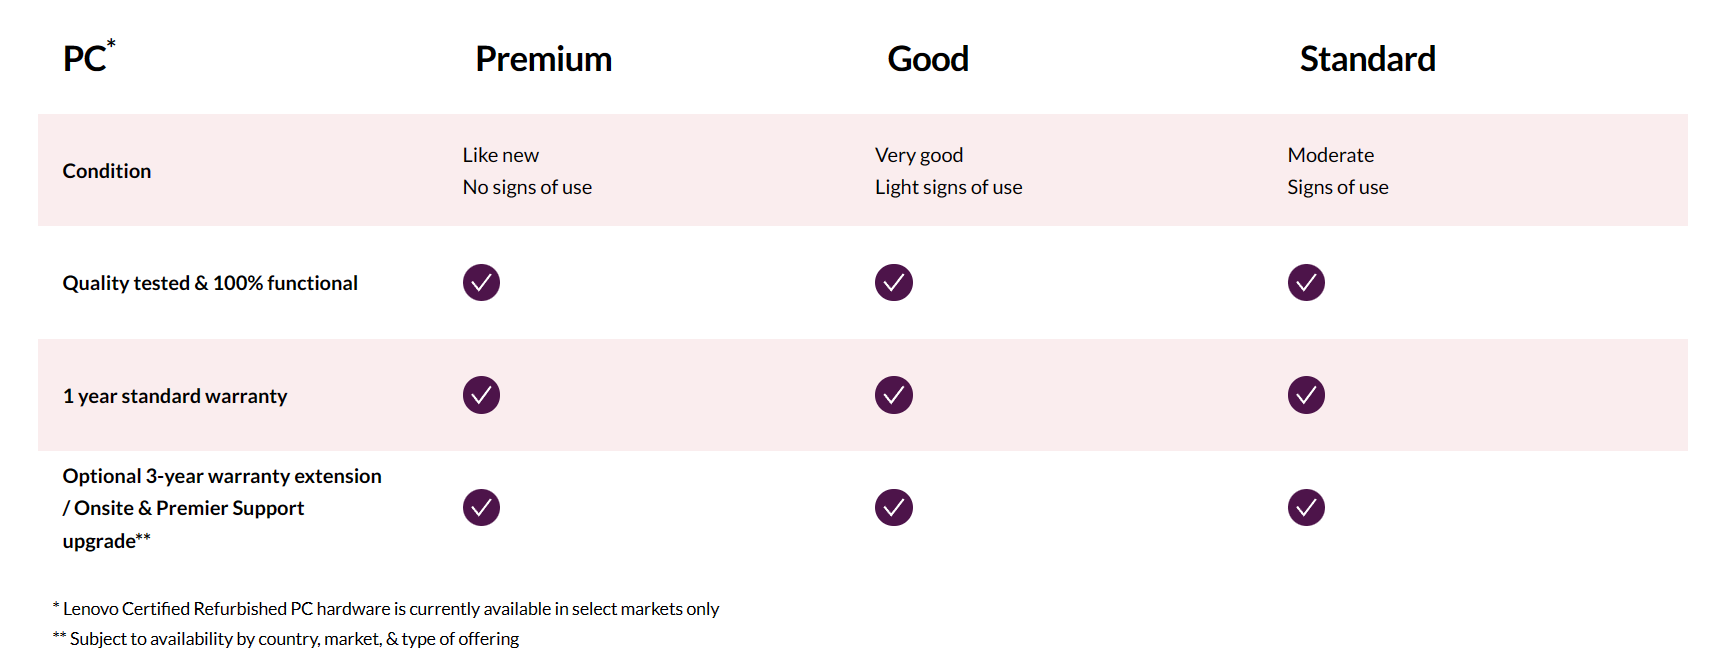Click 'Quality tested & 100% functional' label
Image resolution: width=1711 pixels, height=663 pixels.
[x=210, y=283]
